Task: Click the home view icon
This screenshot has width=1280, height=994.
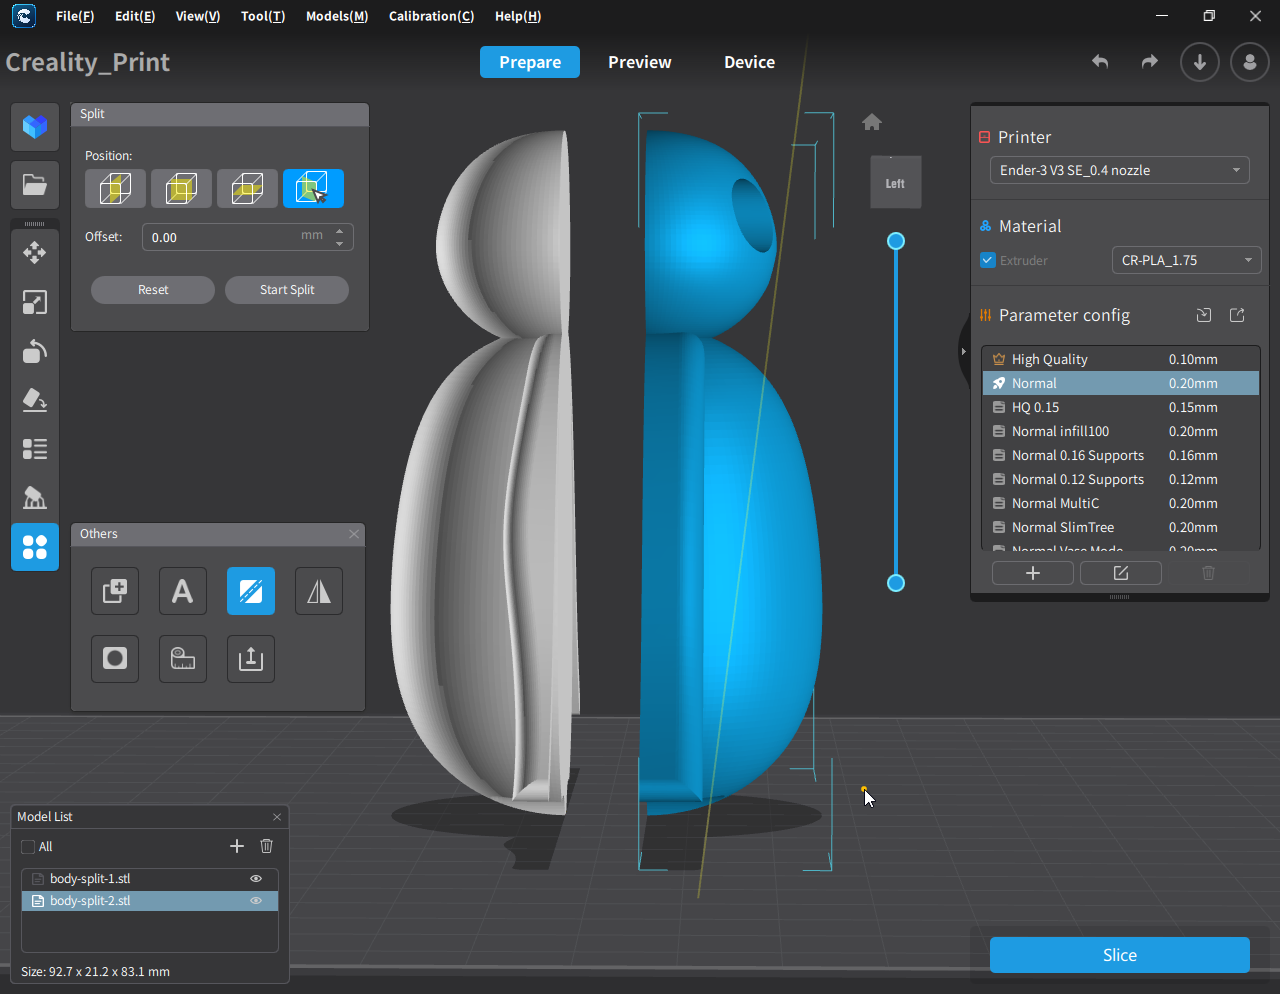Action: click(x=872, y=122)
